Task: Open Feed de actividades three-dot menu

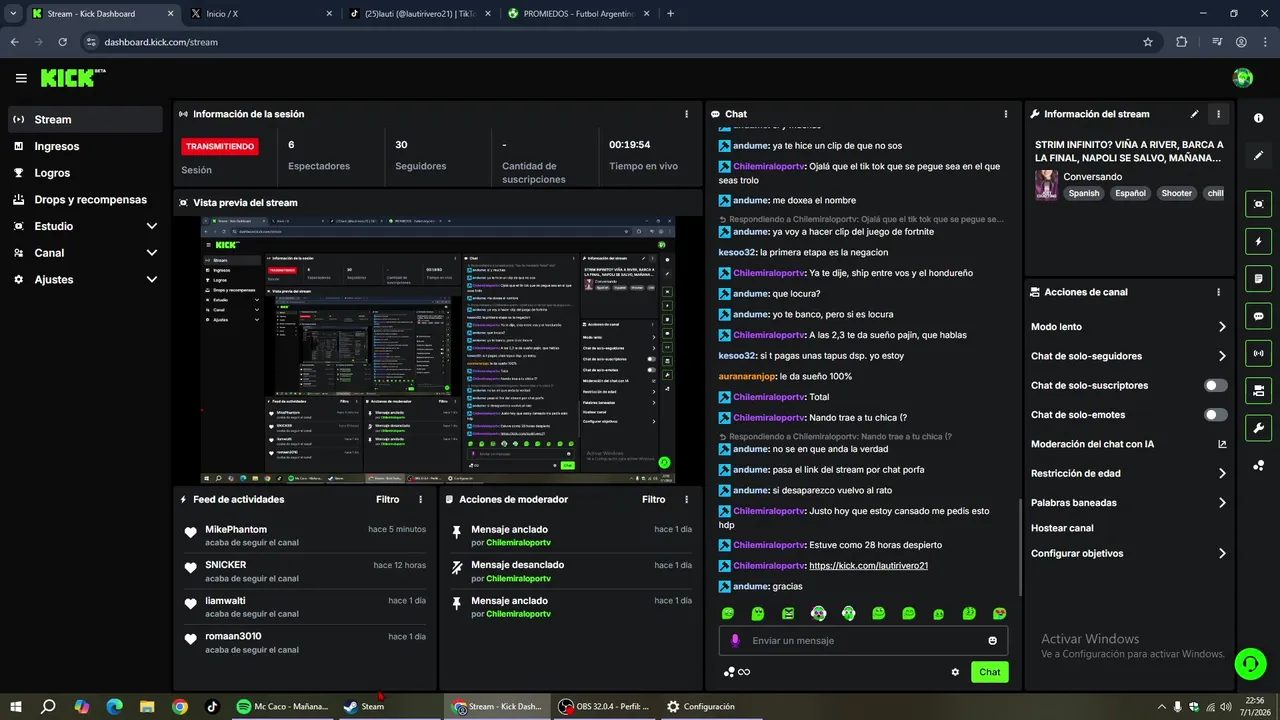Action: coord(420,499)
